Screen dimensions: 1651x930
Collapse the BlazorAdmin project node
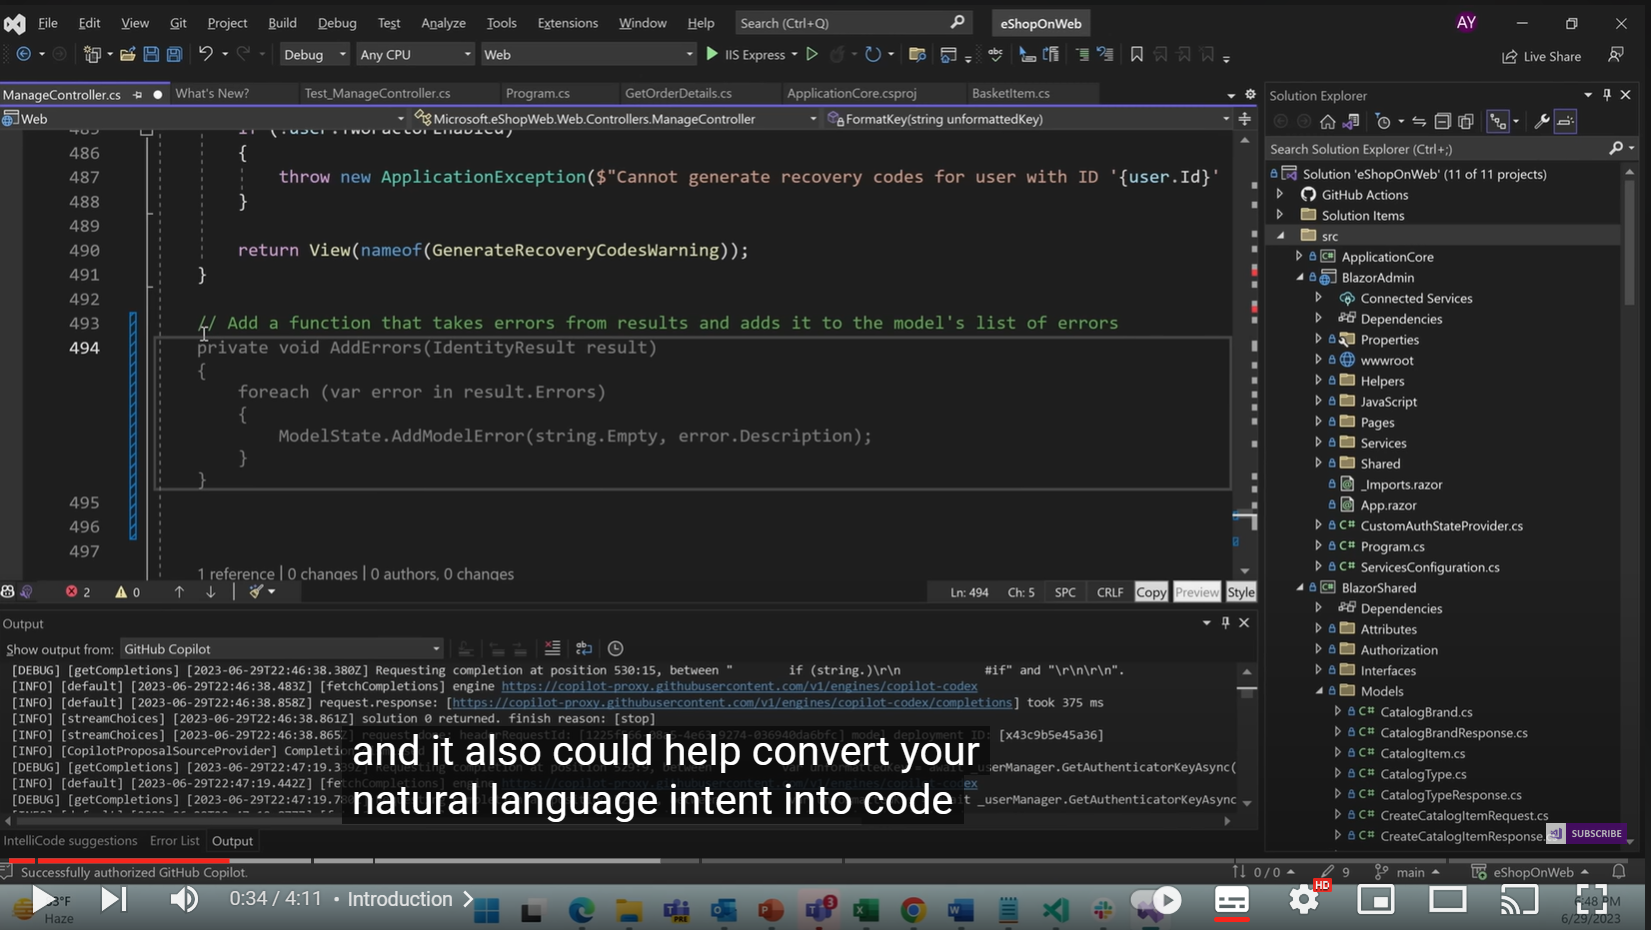[x=1300, y=277]
